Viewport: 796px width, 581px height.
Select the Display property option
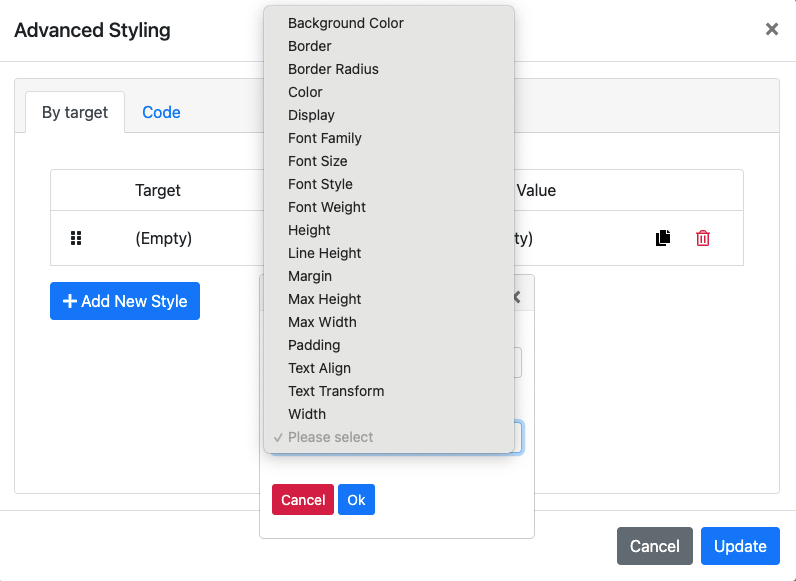[311, 115]
